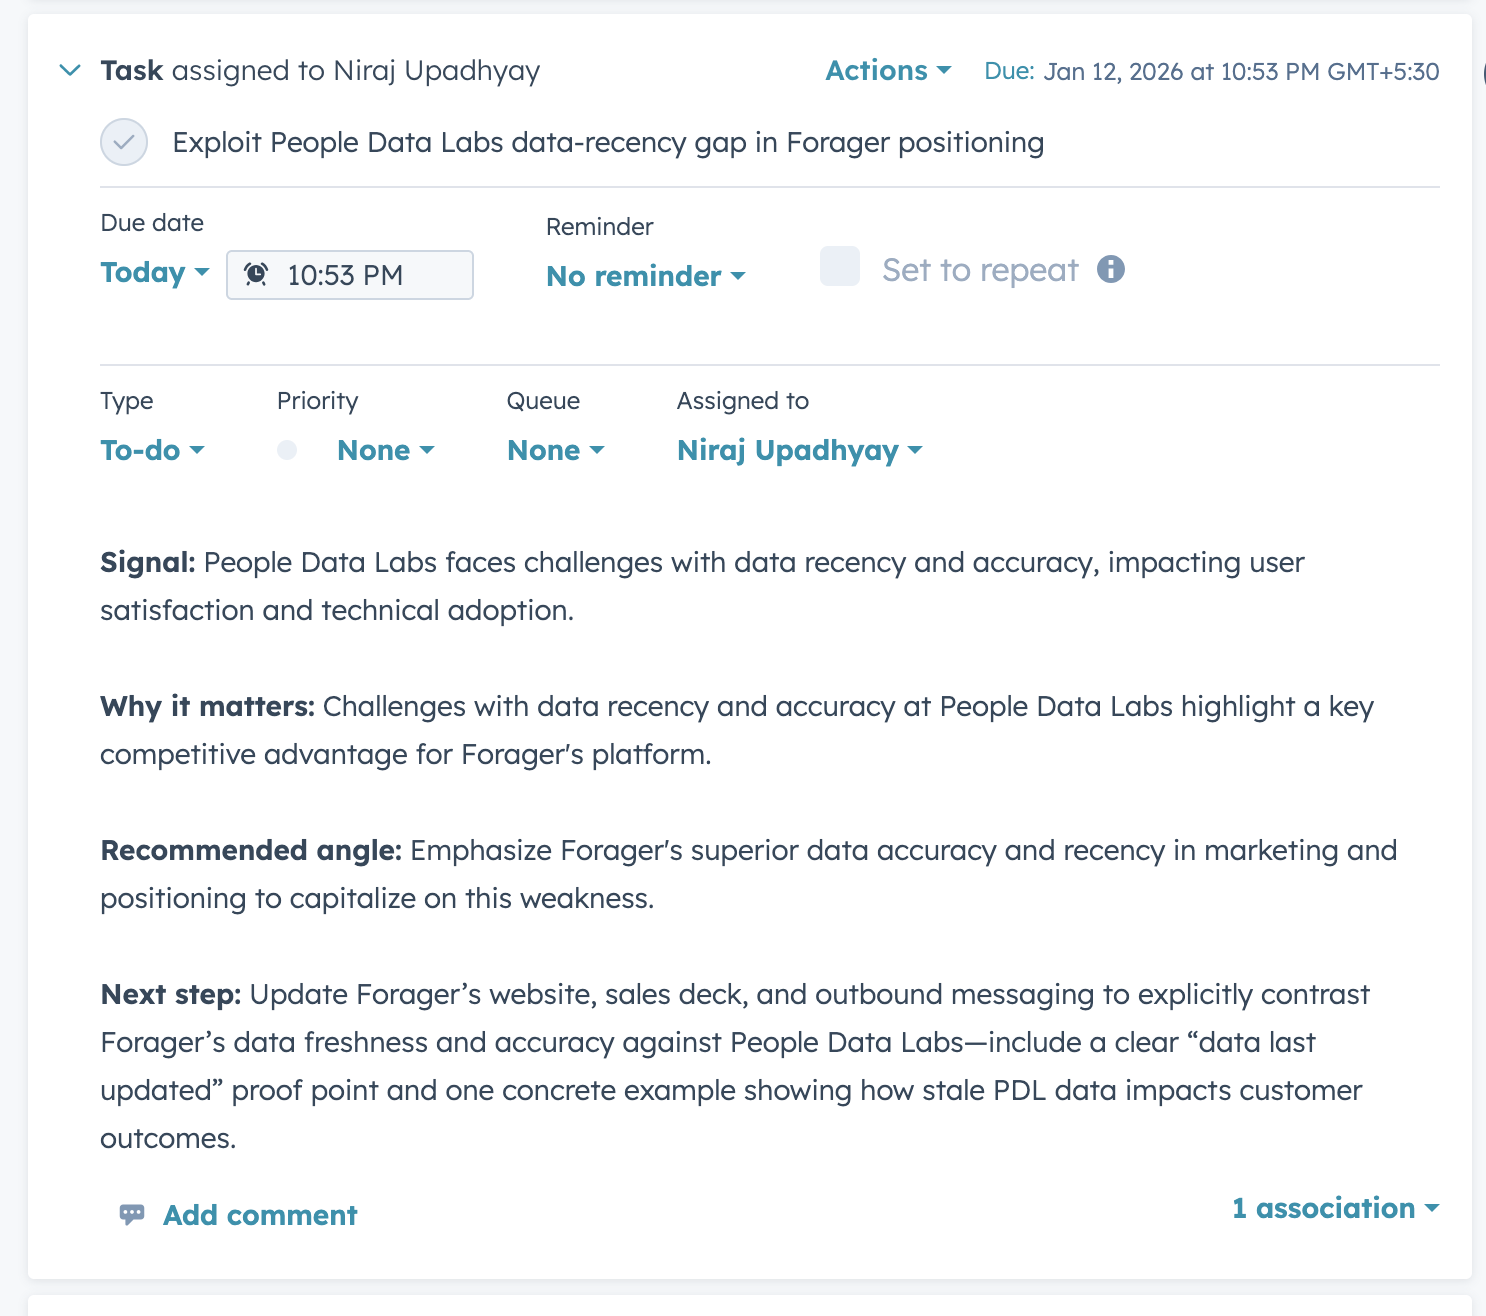Screen dimensions: 1486x1316
Task: Open the task Type dropdown showing To-do
Action: (x=152, y=450)
